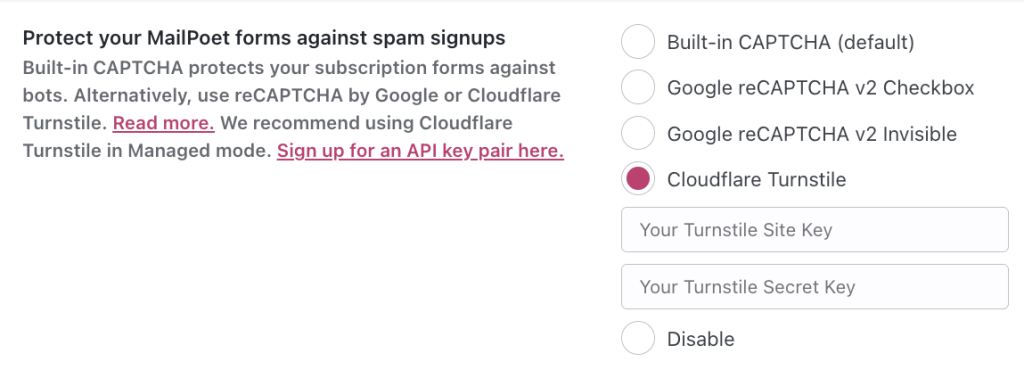This screenshot has width=1024, height=378.
Task: Pick the Disable radio button
Action: [637, 339]
